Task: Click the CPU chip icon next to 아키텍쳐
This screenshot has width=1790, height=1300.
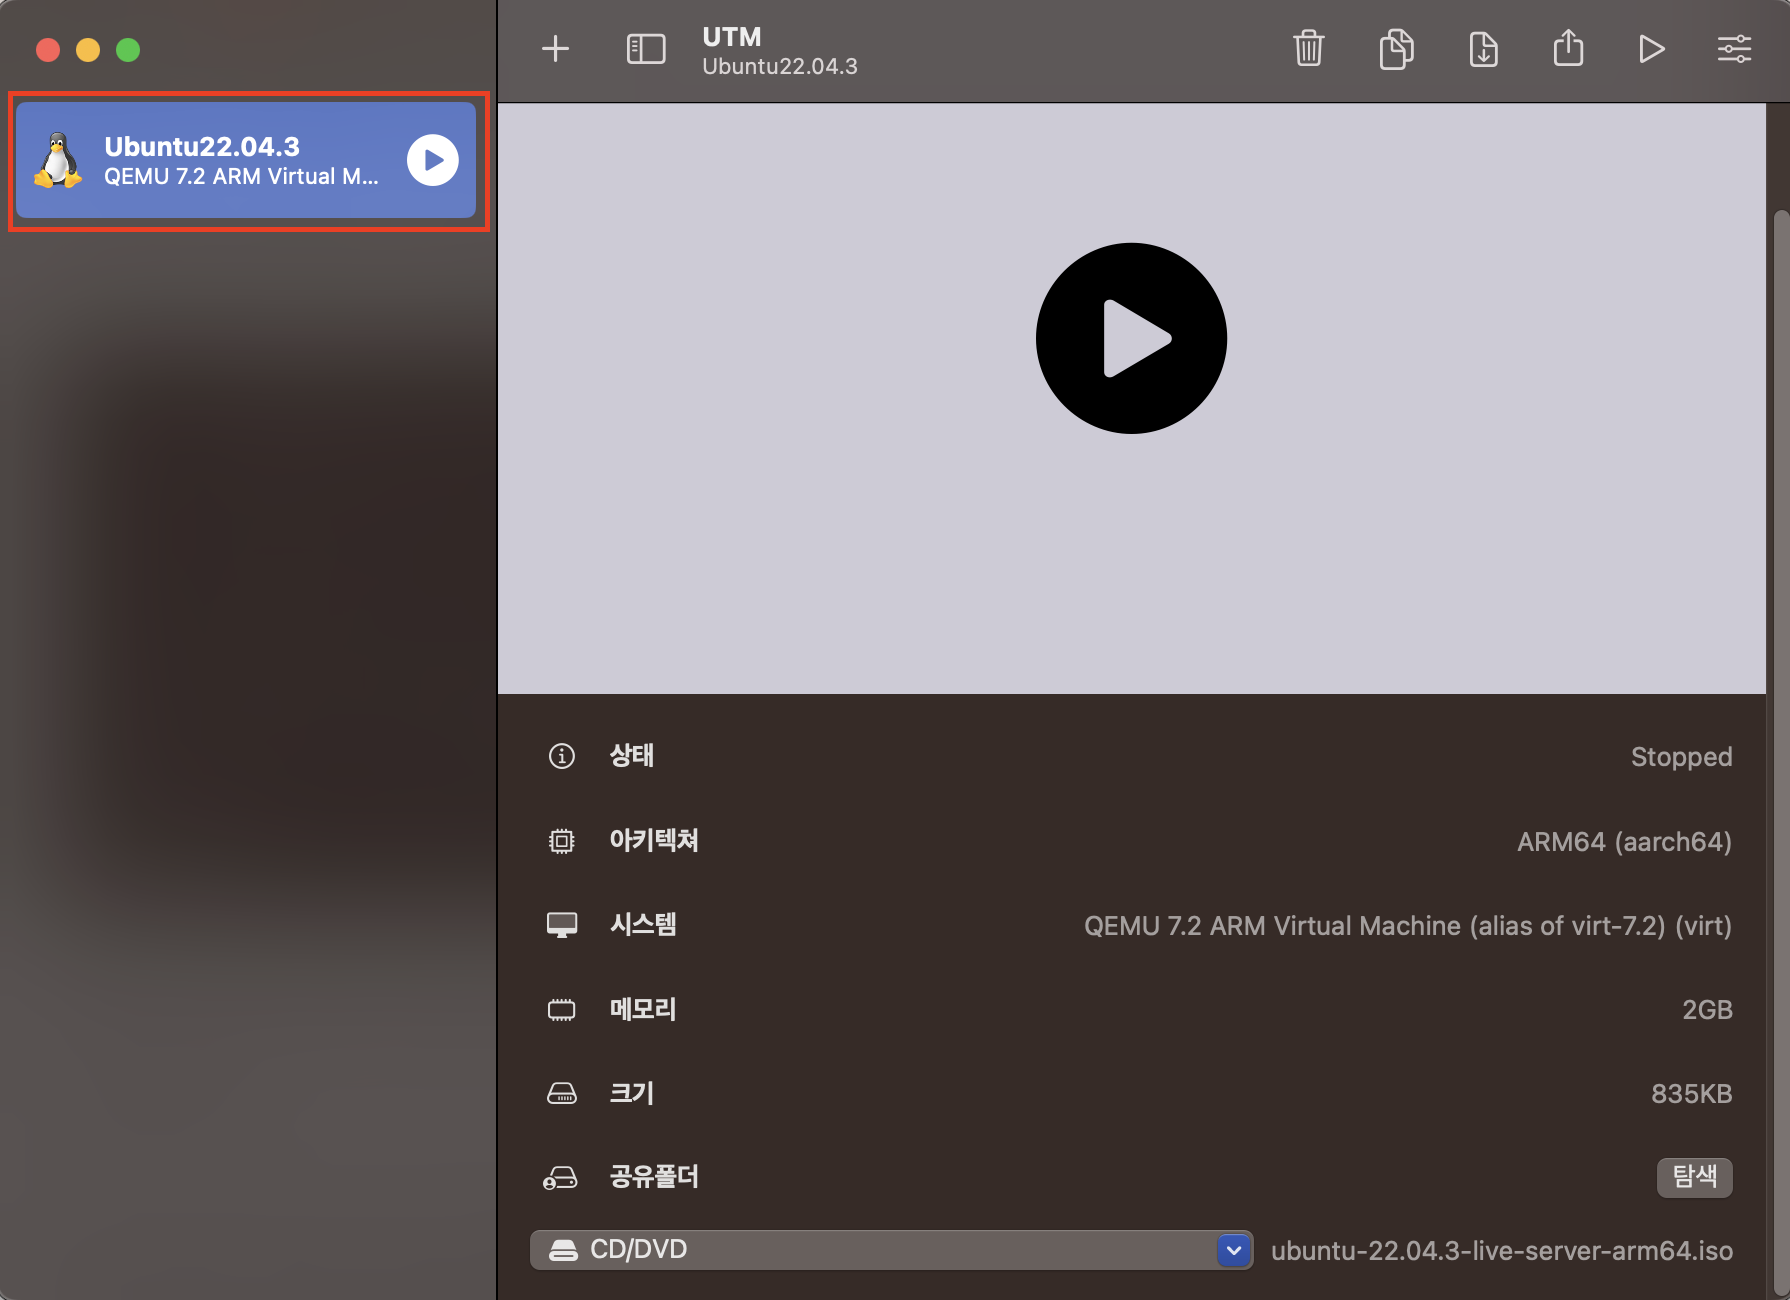Action: [562, 841]
